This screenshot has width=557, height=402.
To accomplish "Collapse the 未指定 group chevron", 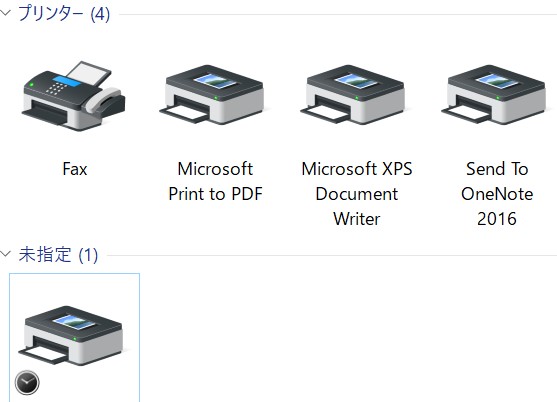I will [6, 254].
